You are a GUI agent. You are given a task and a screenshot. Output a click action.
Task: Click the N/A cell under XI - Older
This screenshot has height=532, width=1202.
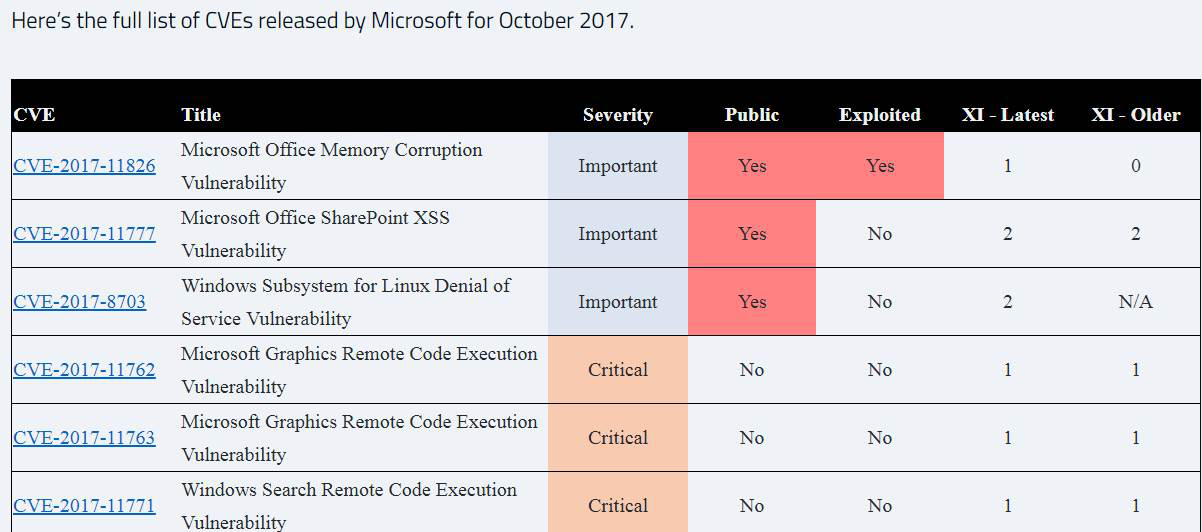click(1135, 302)
